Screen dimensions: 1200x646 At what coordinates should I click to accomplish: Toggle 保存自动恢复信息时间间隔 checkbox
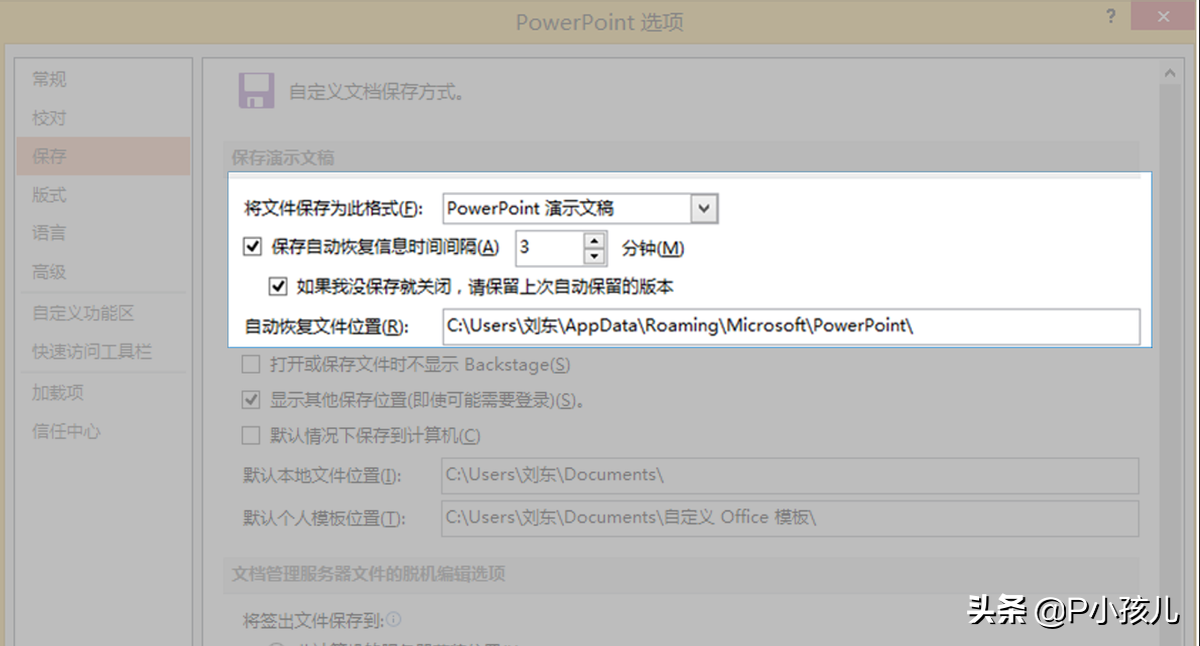253,246
